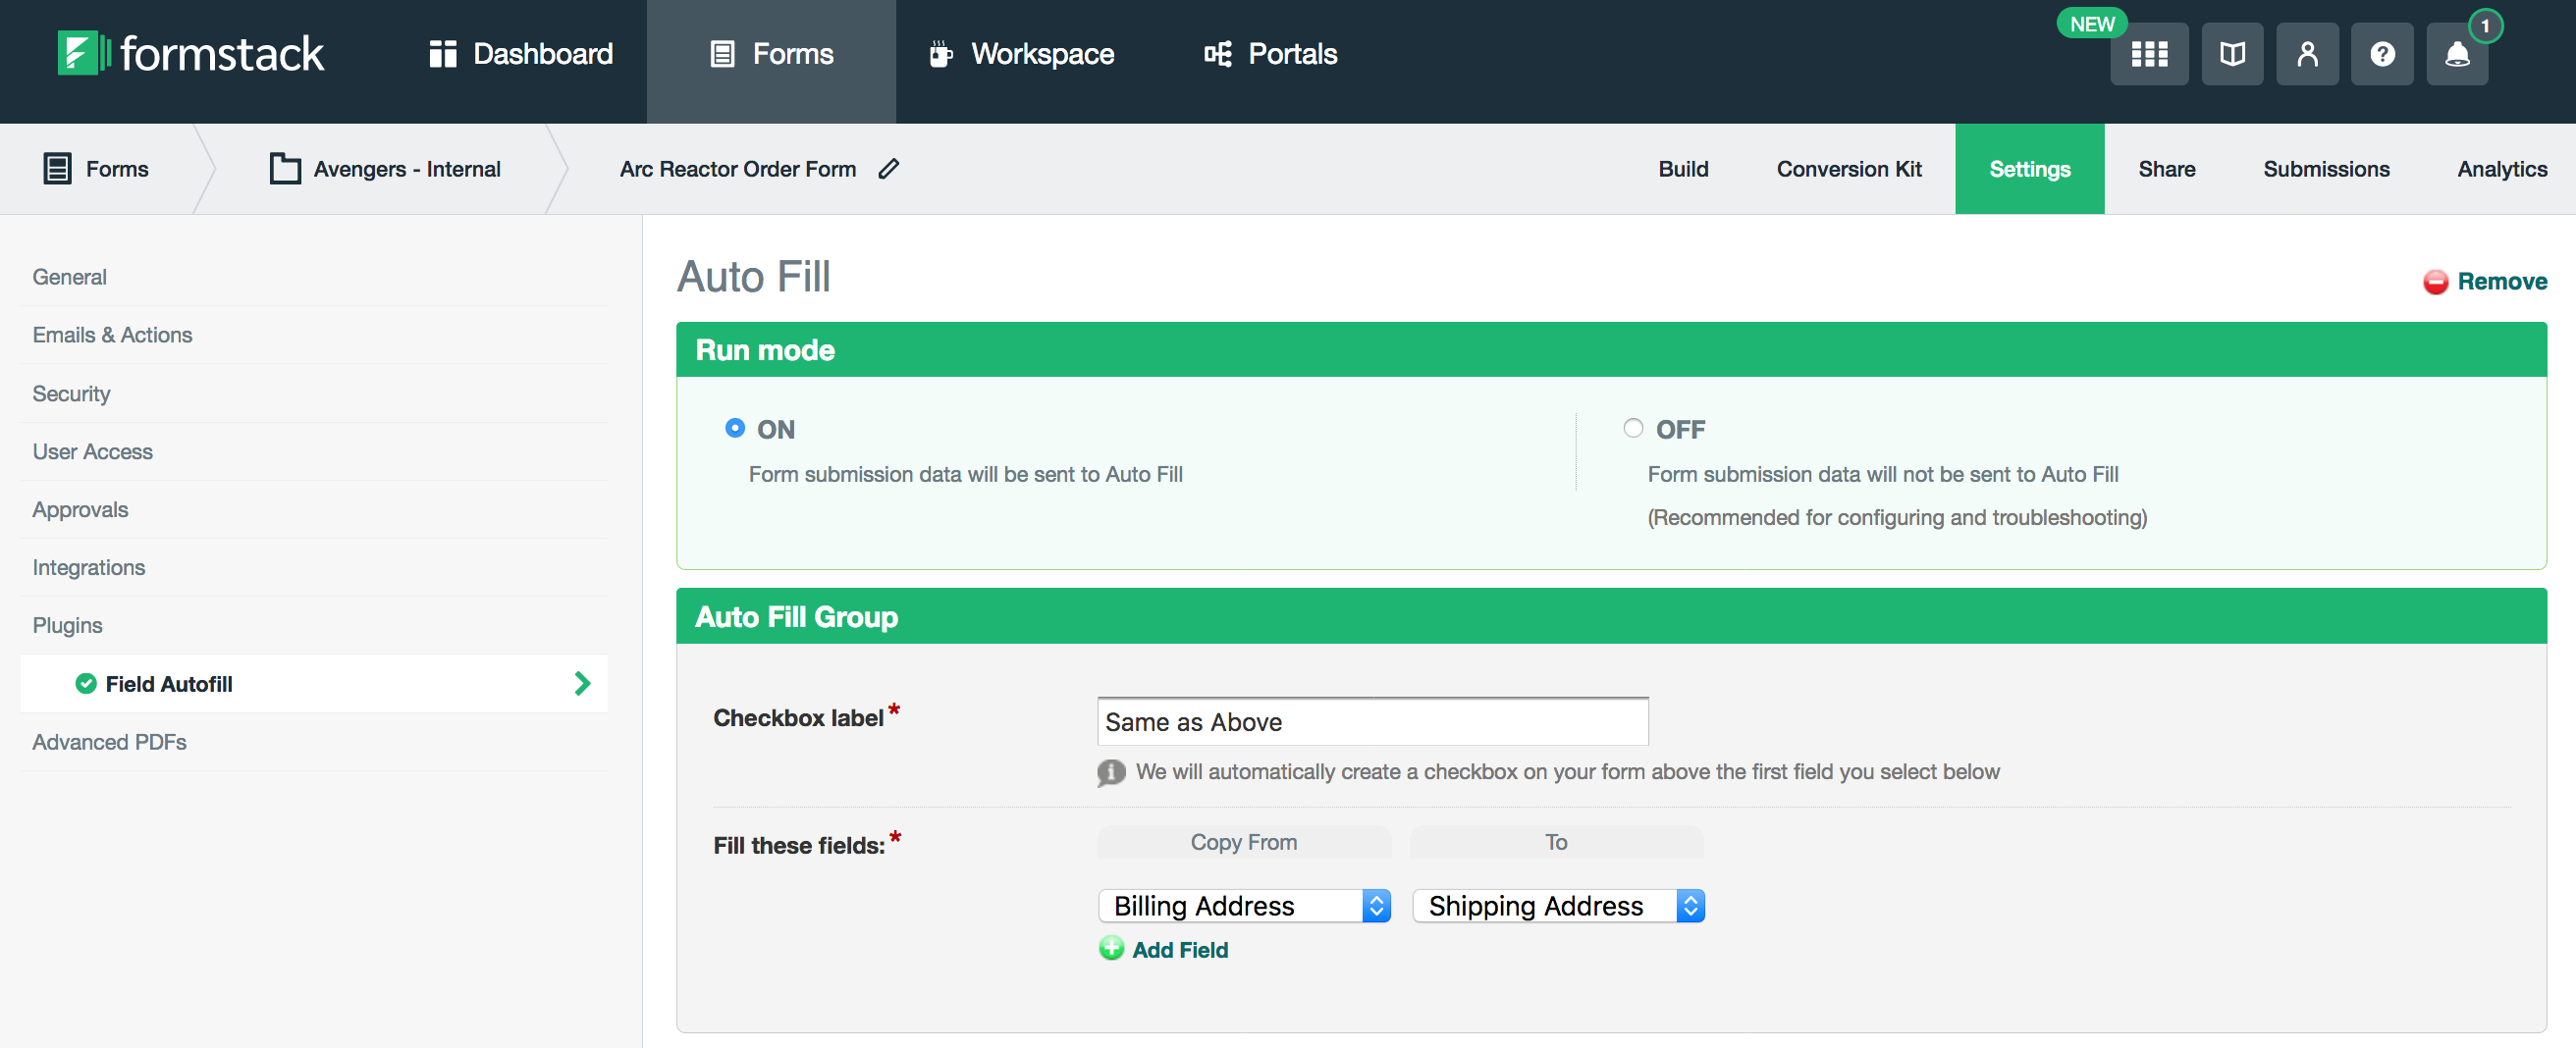Expand the Field Autofill chevron arrow
The width and height of the screenshot is (2576, 1048).
point(582,683)
